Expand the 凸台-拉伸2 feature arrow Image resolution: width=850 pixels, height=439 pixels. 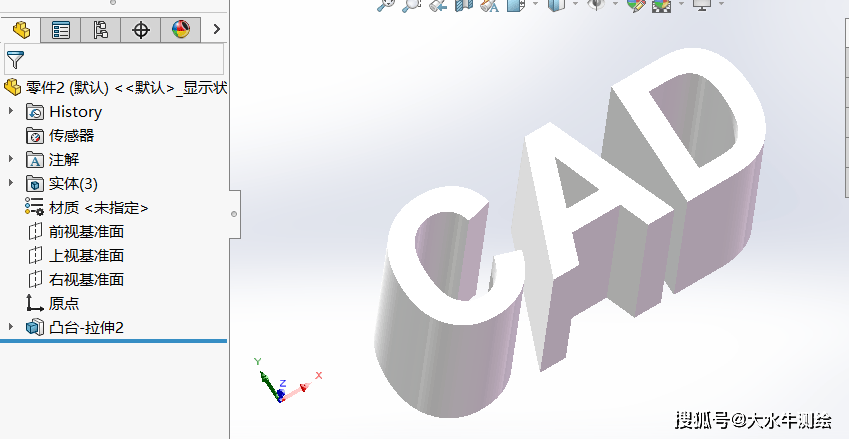(x=10, y=327)
